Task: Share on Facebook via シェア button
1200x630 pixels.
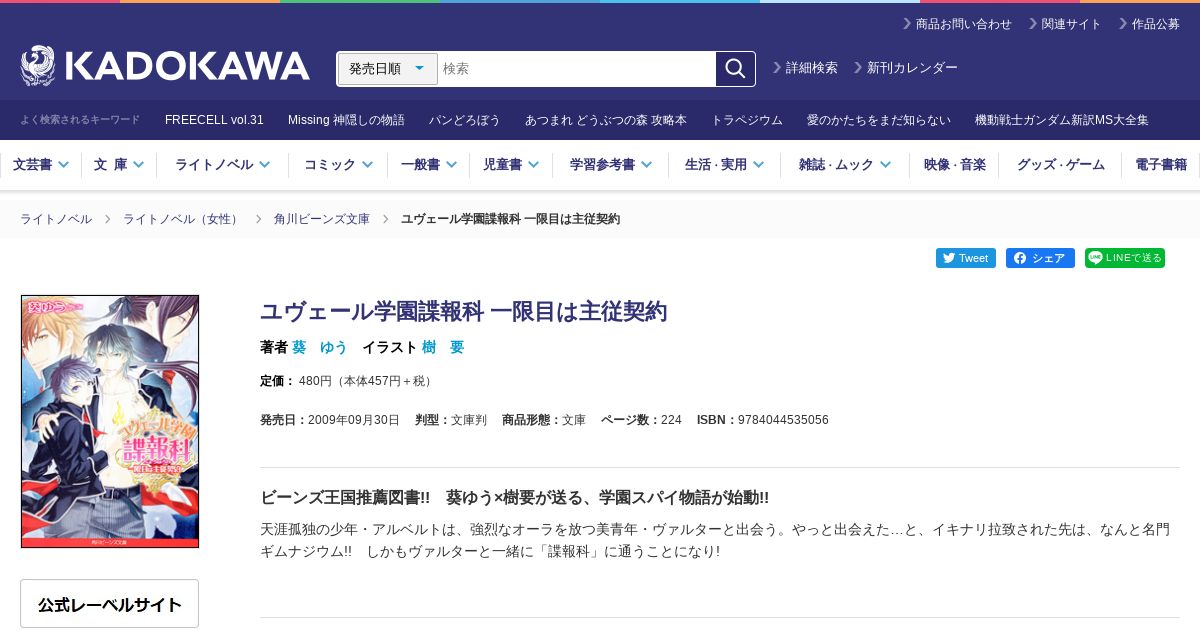Action: click(x=1040, y=258)
